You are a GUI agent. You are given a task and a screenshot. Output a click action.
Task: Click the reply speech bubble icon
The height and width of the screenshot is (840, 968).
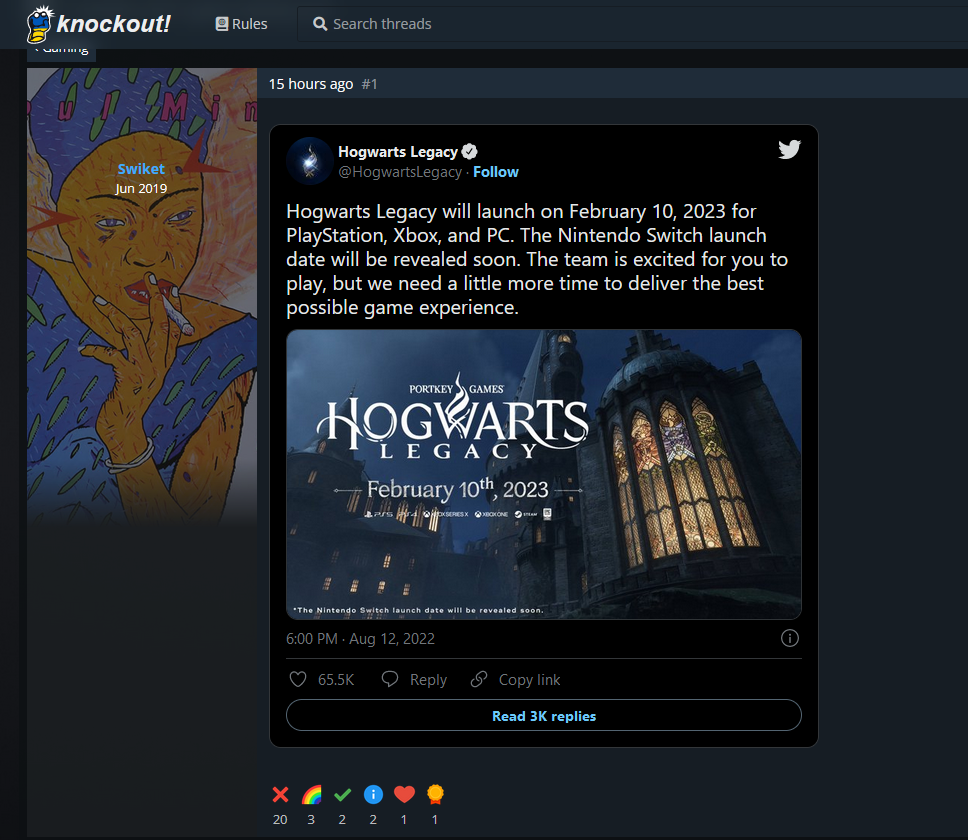(390, 680)
